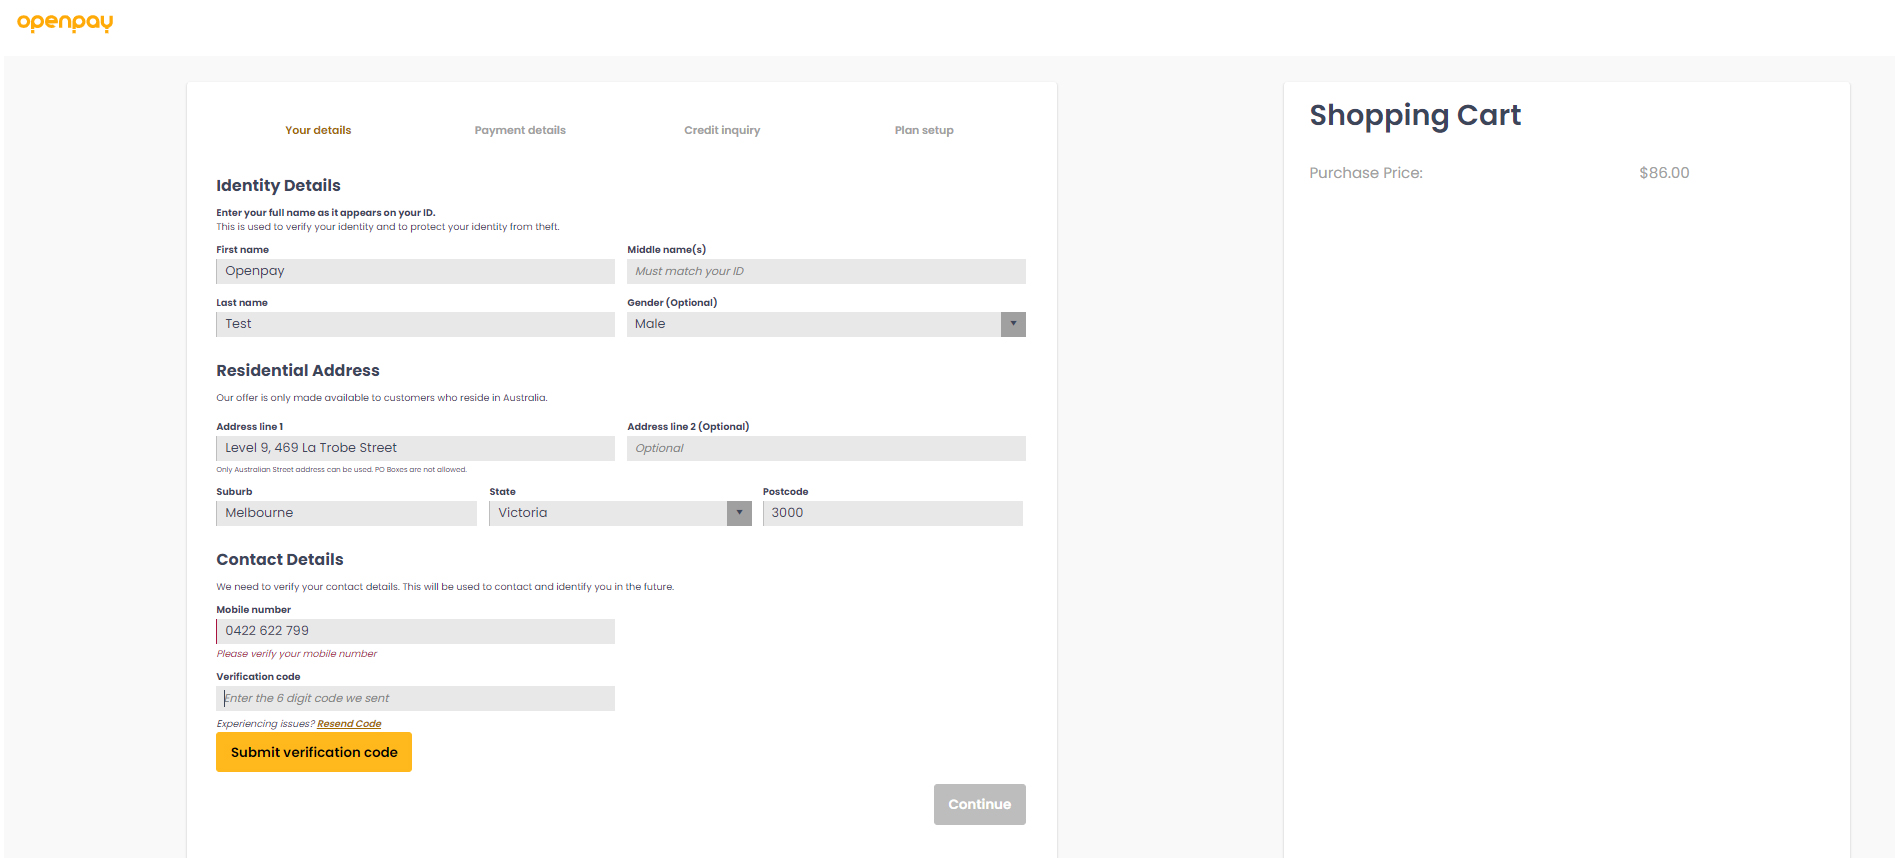
Task: Open the Gender dropdown arrow
Action: pos(1012,324)
